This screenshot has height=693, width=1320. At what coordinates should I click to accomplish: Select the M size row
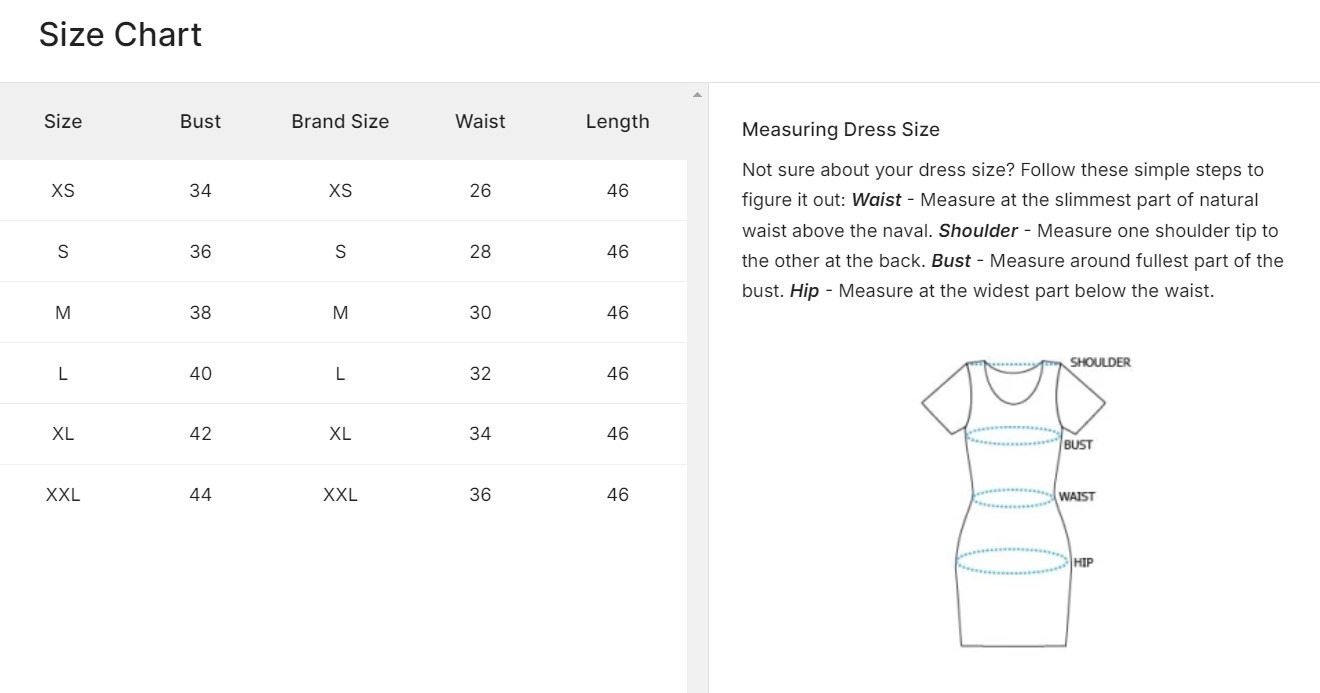[x=343, y=312]
